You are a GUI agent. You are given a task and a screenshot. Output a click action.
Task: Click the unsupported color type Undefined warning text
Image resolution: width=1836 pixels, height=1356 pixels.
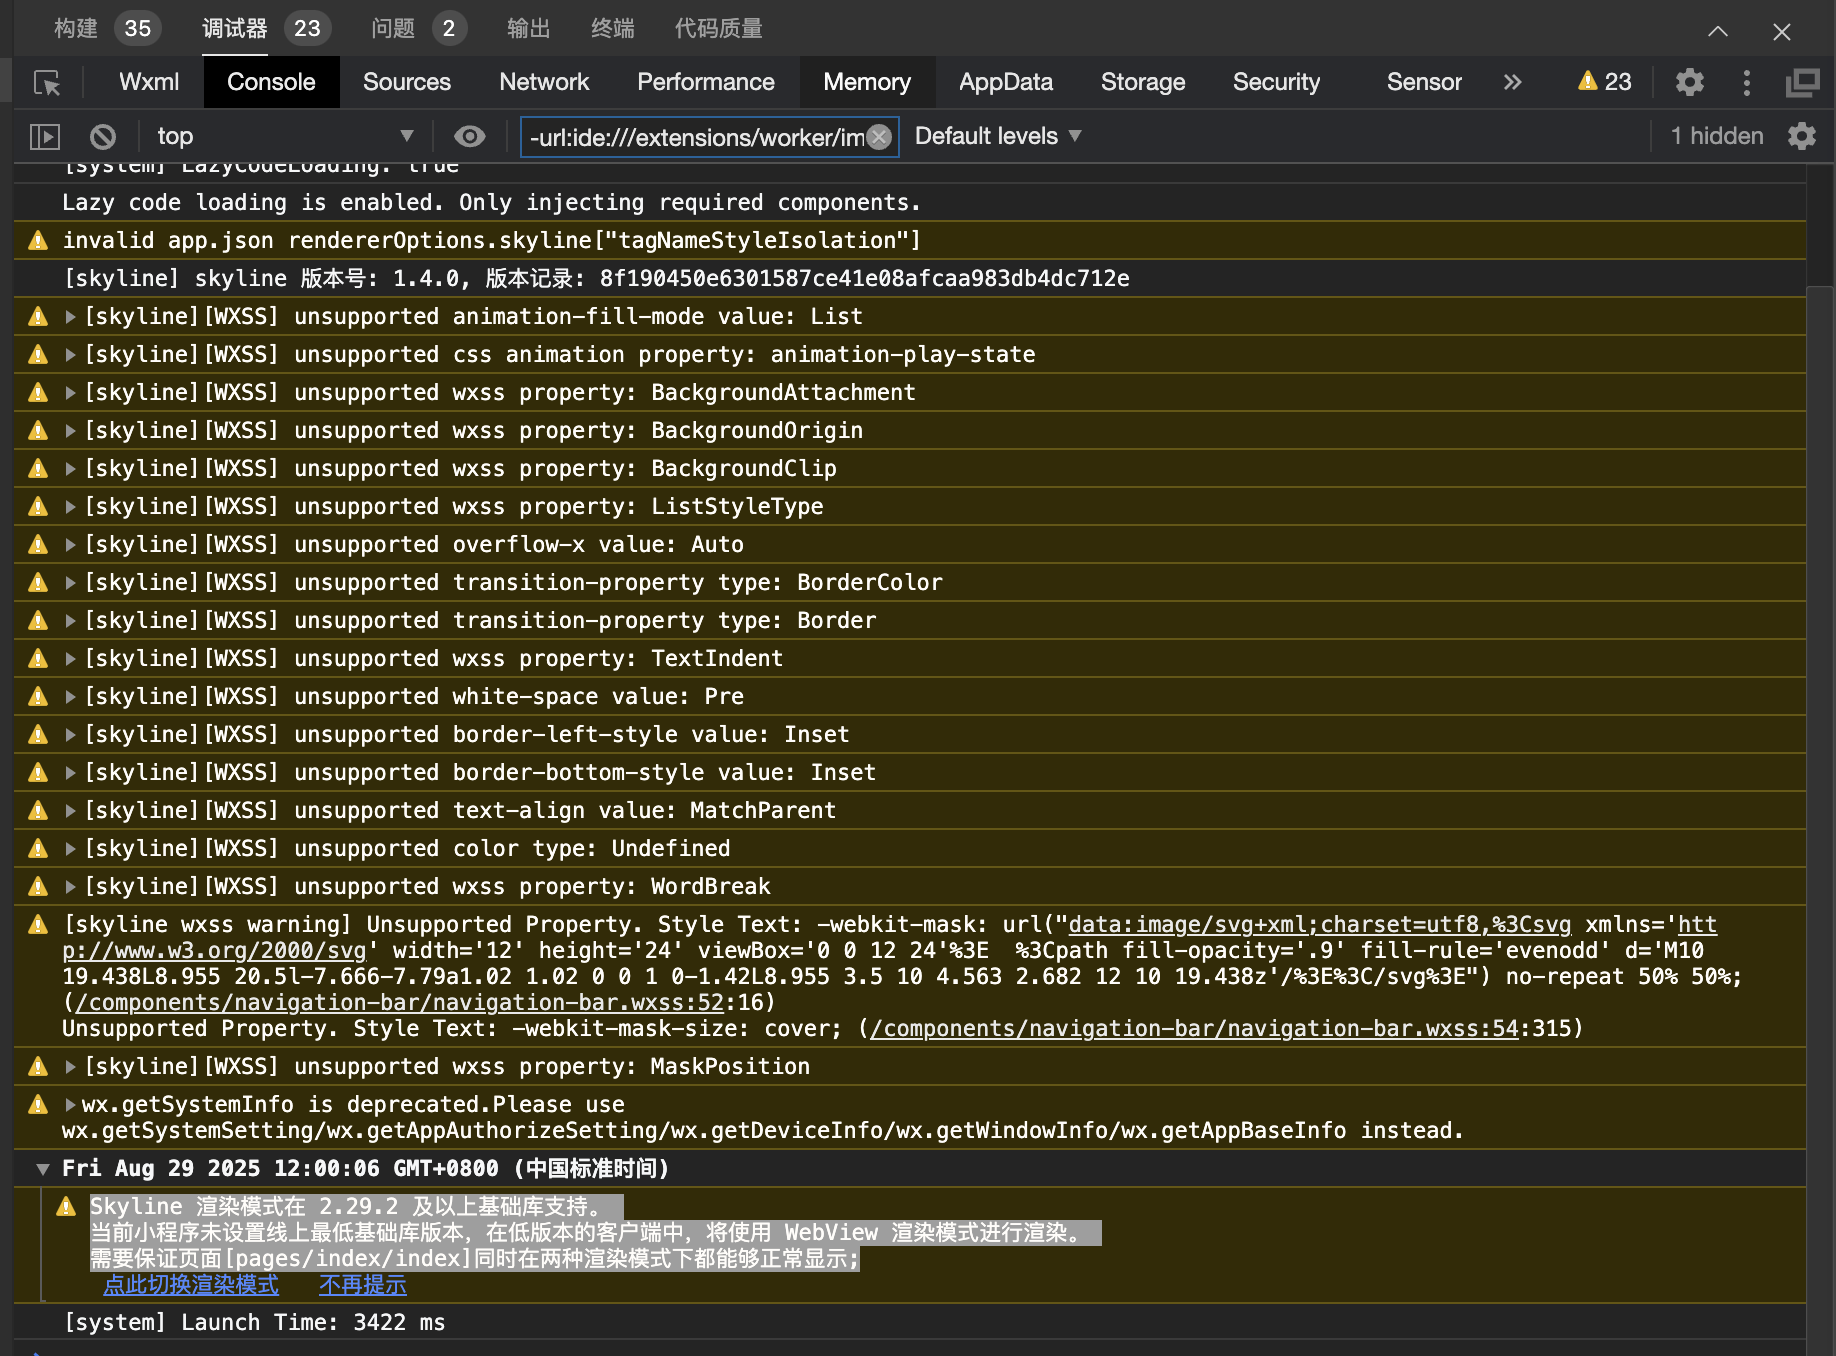[407, 849]
